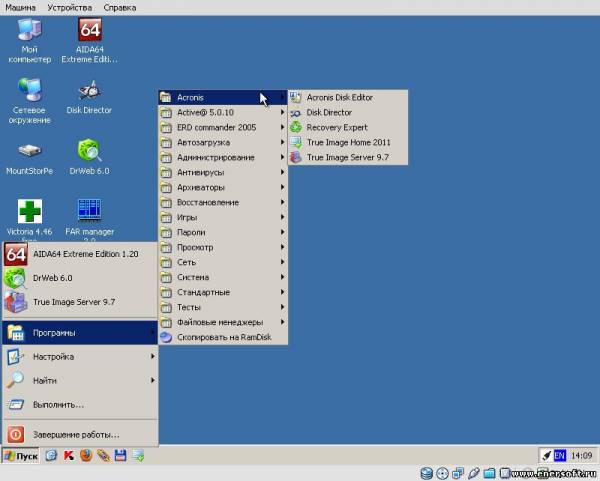Expand Архиваторы folder
Image resolution: width=600 pixels, height=481 pixels.
click(223, 188)
